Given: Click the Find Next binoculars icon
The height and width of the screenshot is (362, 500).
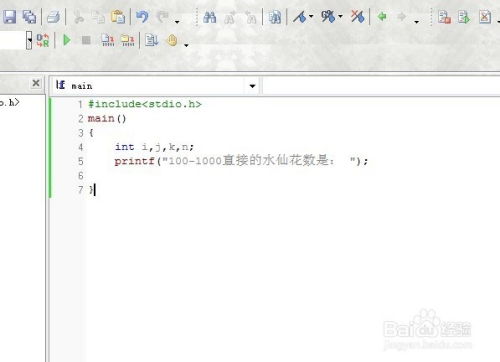Looking at the screenshot, I should point(230,17).
